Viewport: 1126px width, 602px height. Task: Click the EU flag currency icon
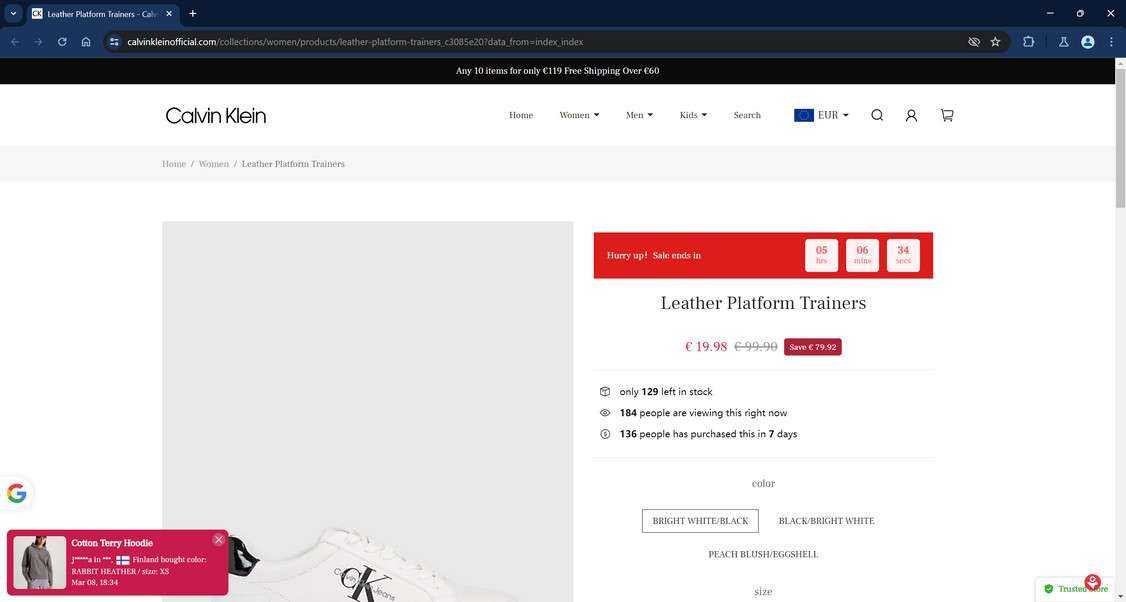[804, 115]
